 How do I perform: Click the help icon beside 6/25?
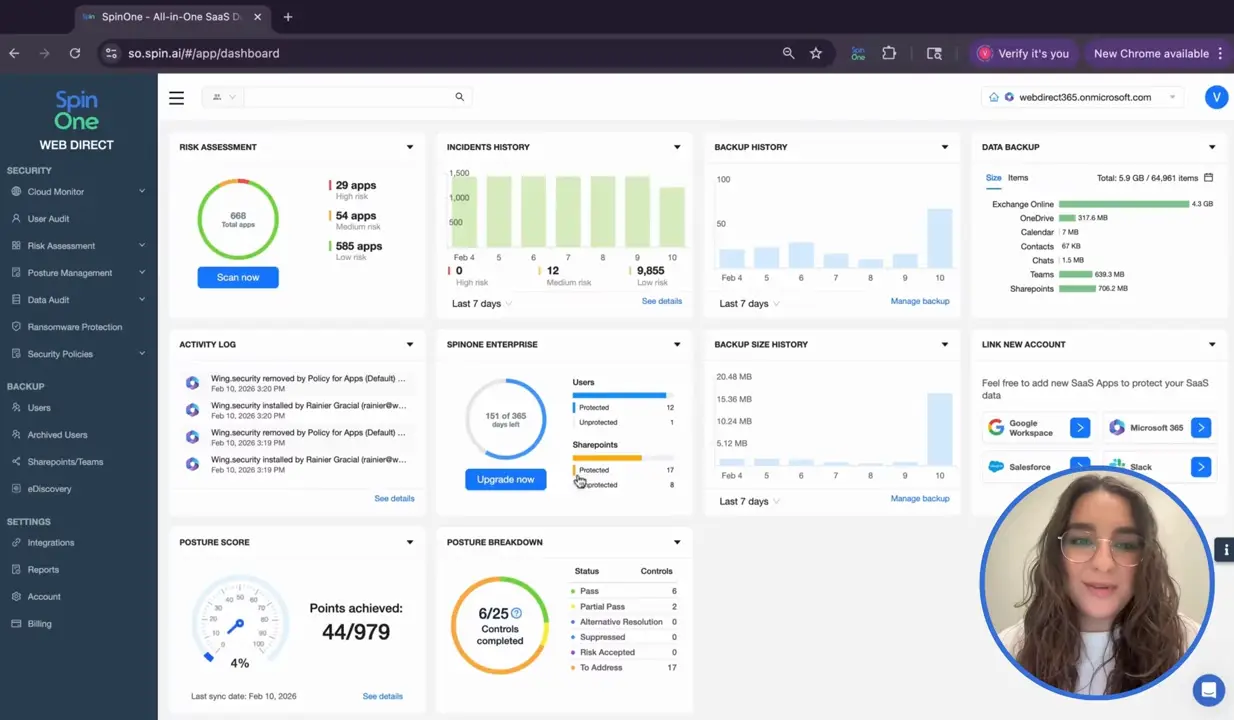click(x=516, y=613)
